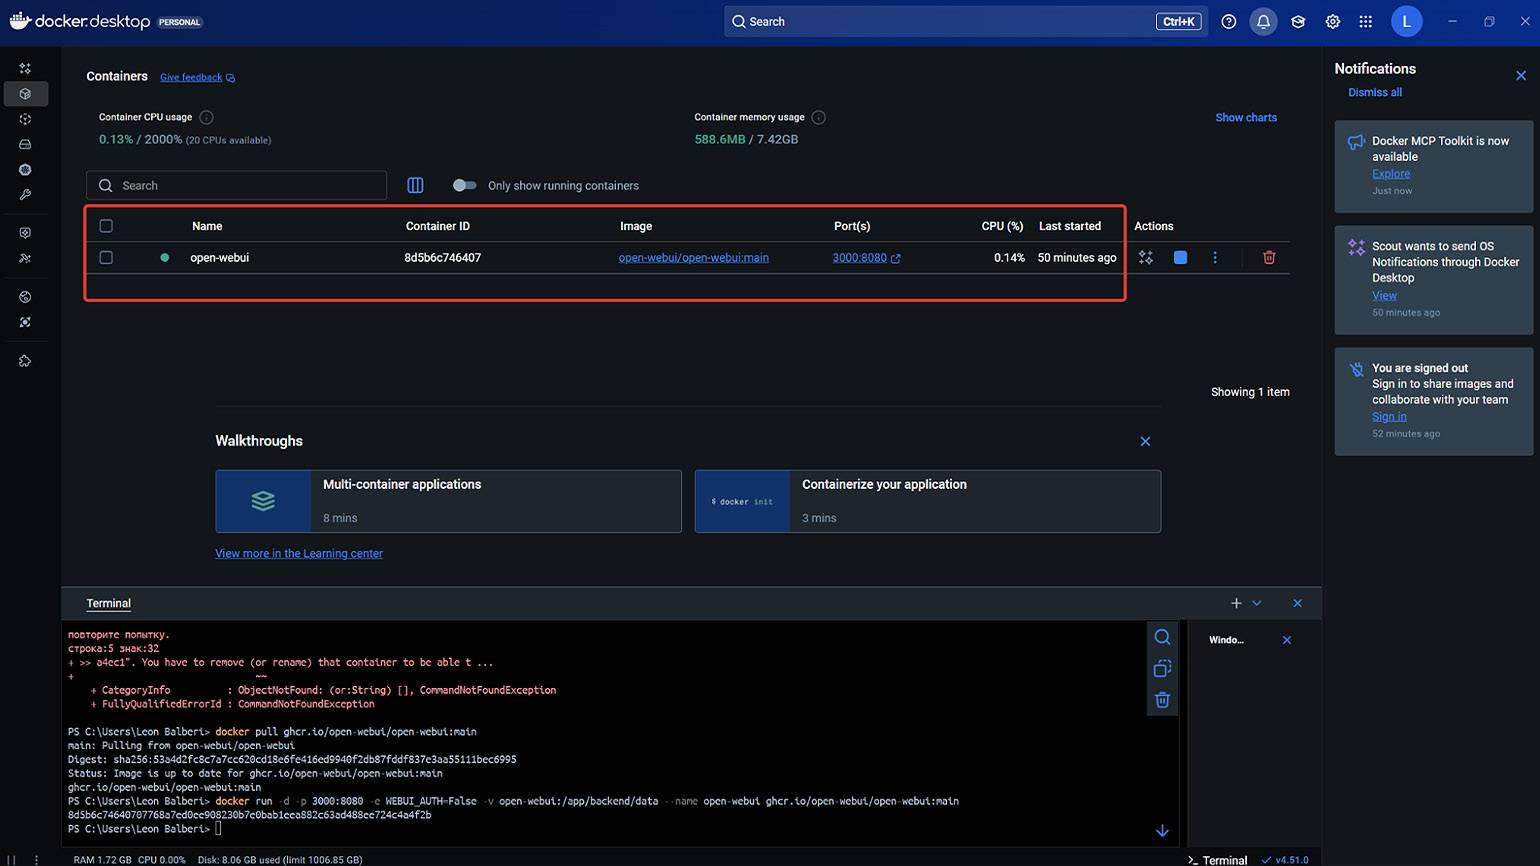Open Volumes from the left sidebar

tap(25, 144)
